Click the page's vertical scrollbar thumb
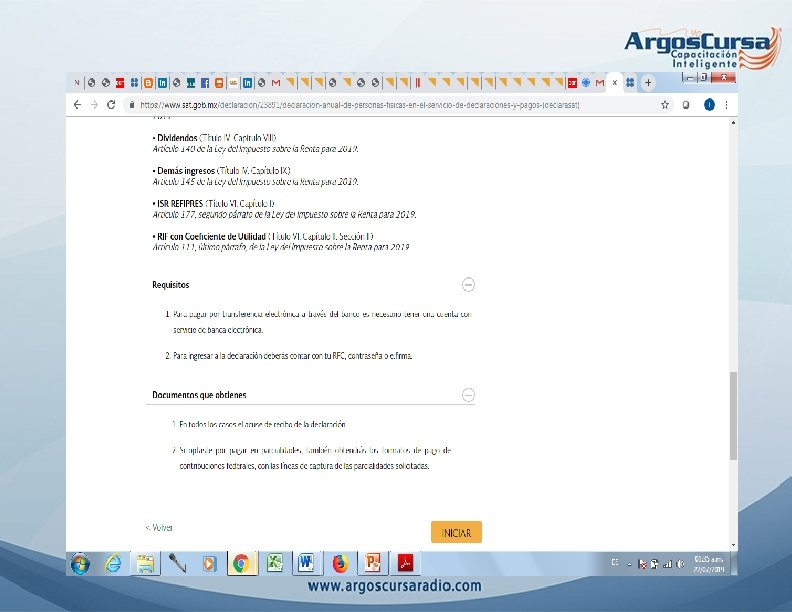Viewport: 792px width, 612px height. click(x=733, y=416)
